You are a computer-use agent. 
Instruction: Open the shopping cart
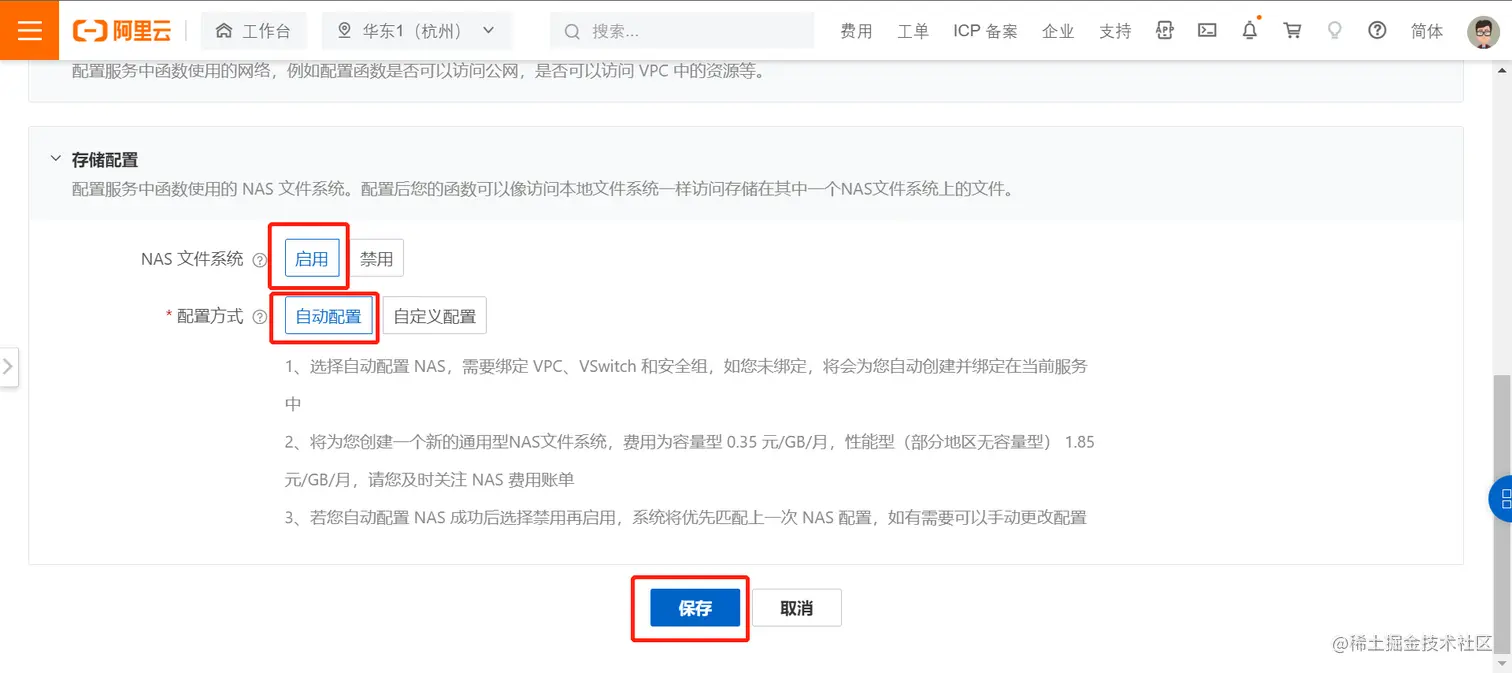tap(1292, 31)
